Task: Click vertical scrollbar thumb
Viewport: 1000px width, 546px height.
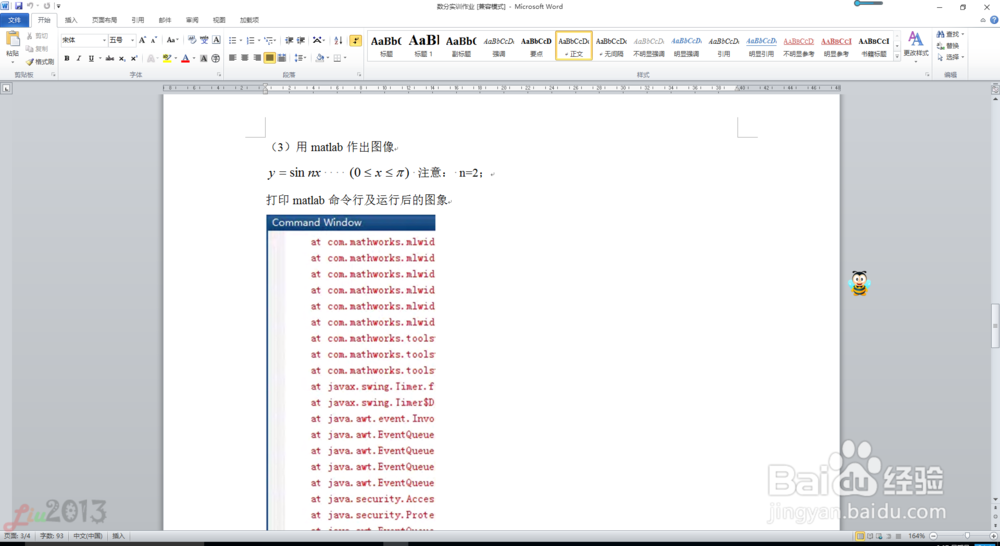Action: (x=995, y=326)
